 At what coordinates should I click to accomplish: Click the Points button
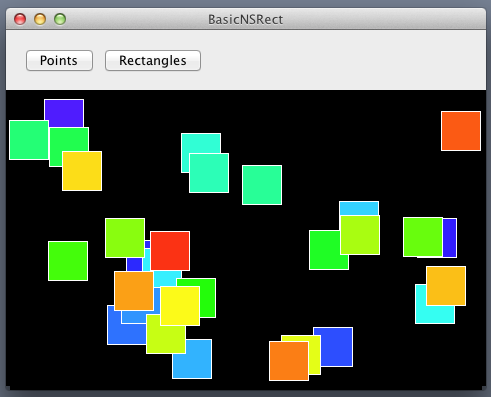pos(59,61)
